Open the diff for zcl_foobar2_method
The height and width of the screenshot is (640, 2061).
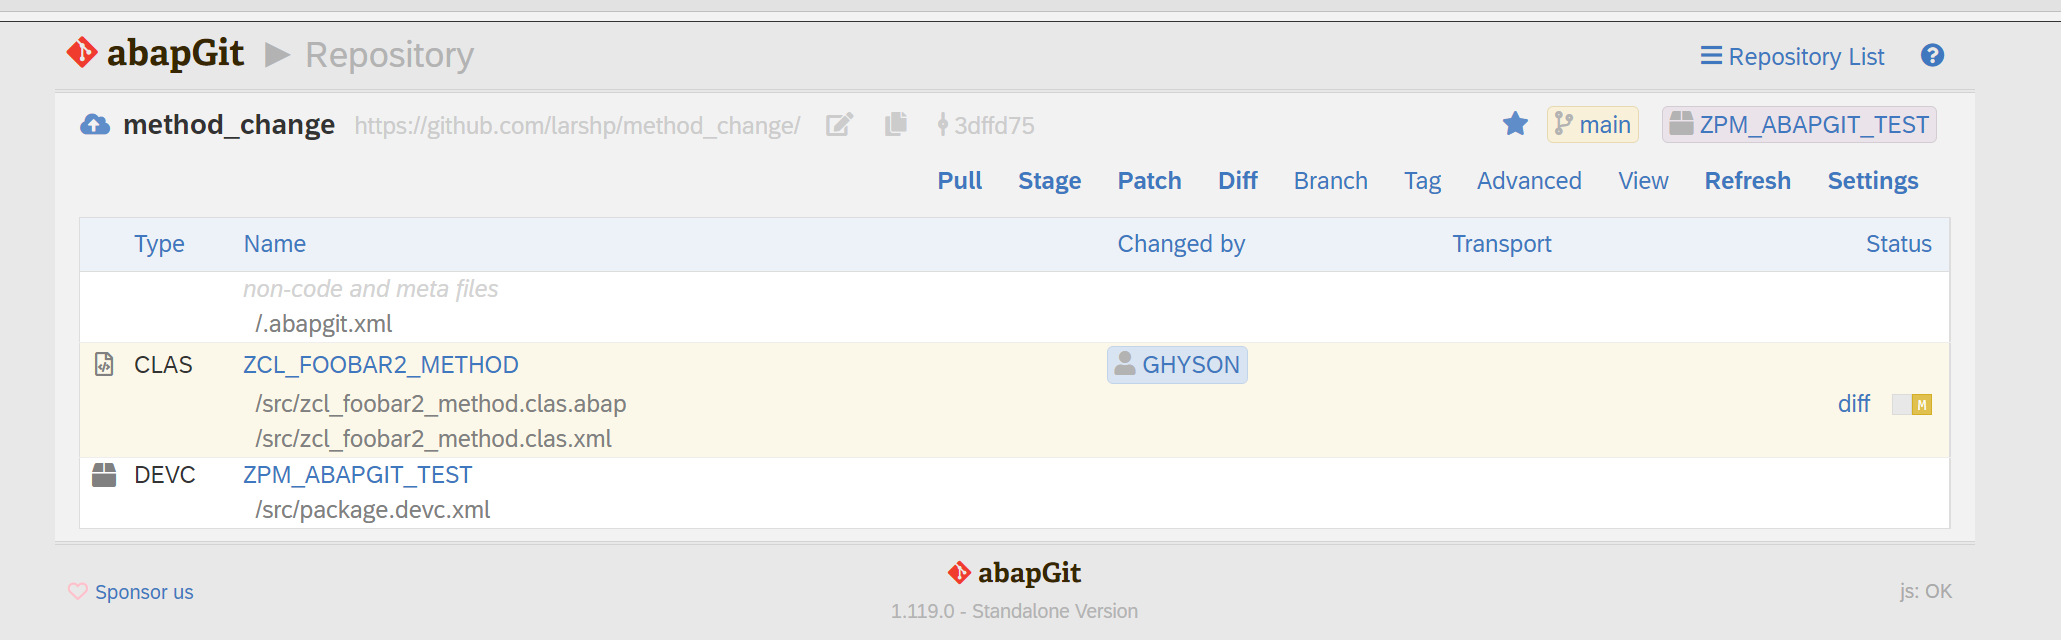[x=1853, y=404]
